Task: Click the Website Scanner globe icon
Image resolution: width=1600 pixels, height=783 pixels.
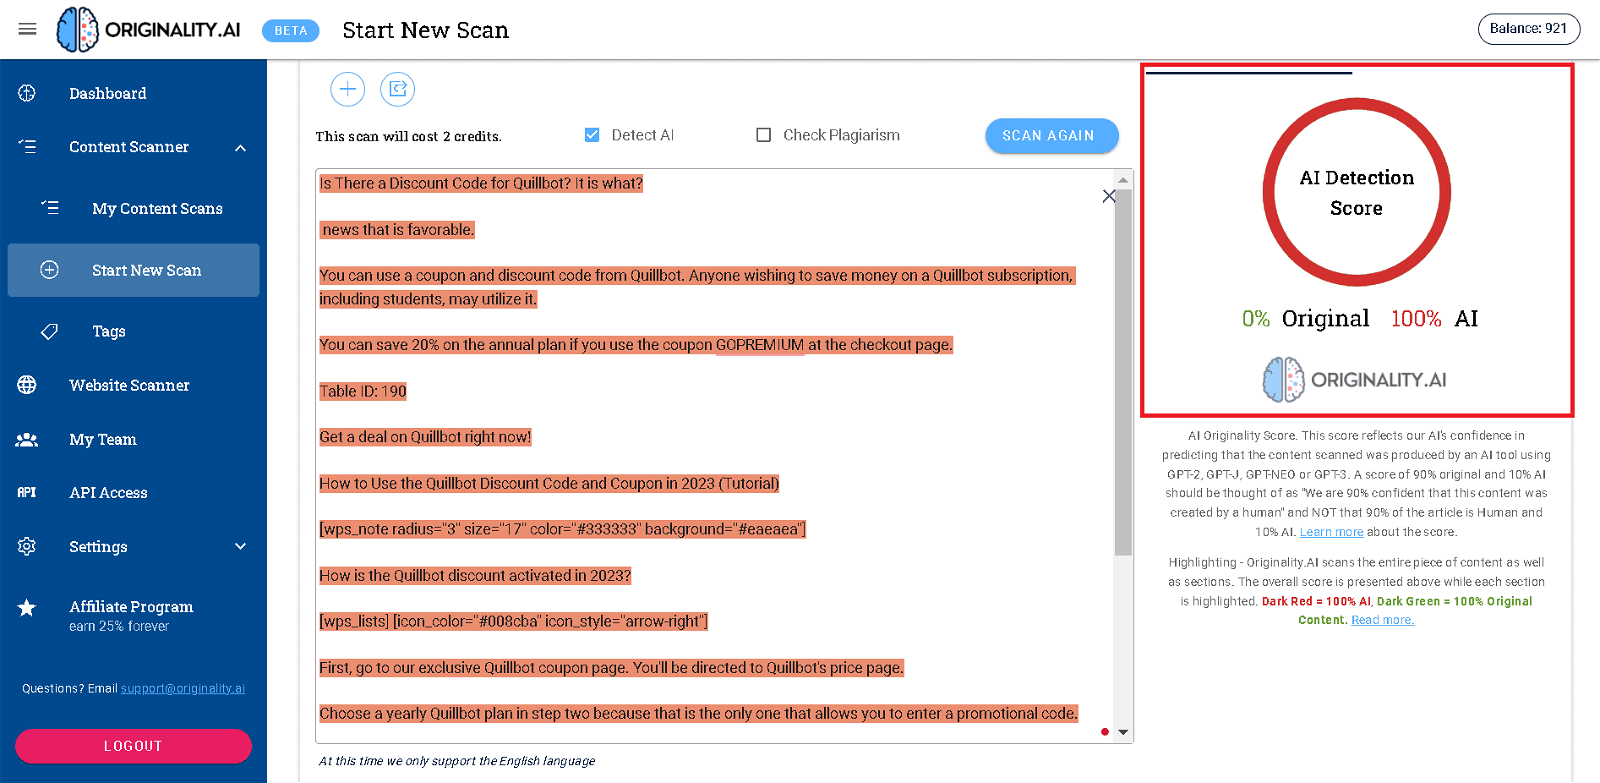Action: [x=27, y=385]
